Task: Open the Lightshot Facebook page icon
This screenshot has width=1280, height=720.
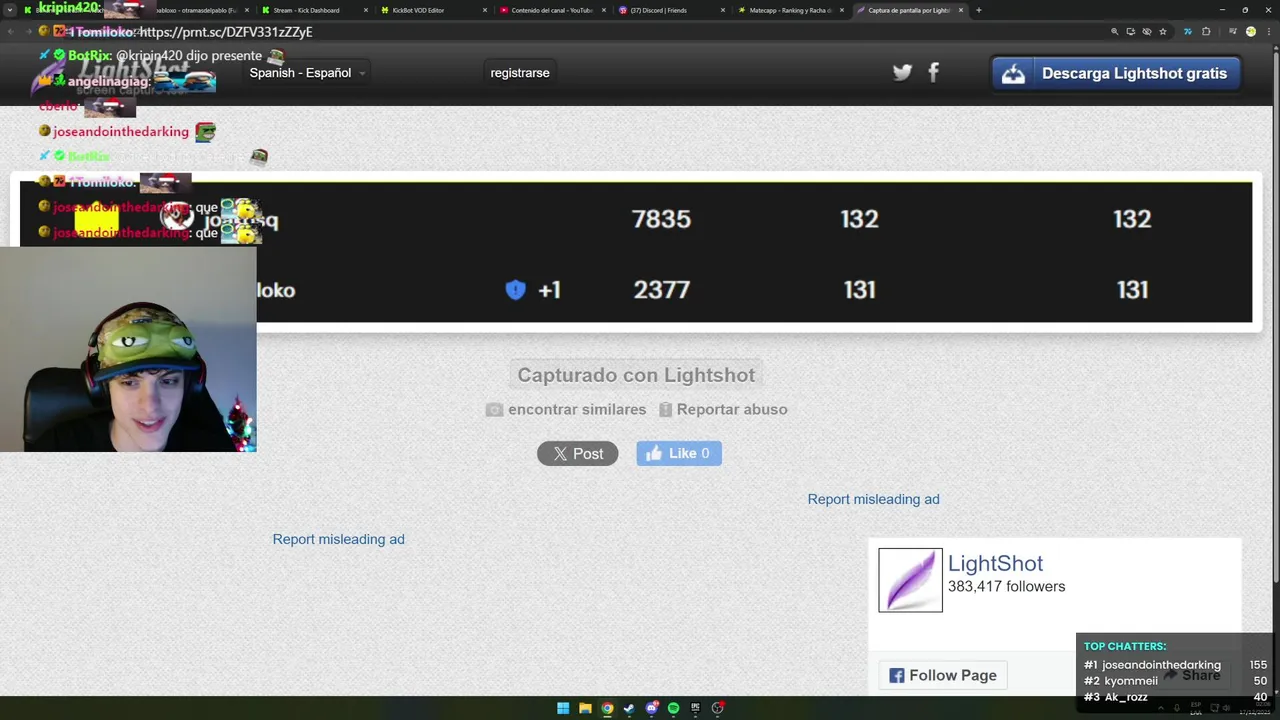Action: [x=933, y=72]
